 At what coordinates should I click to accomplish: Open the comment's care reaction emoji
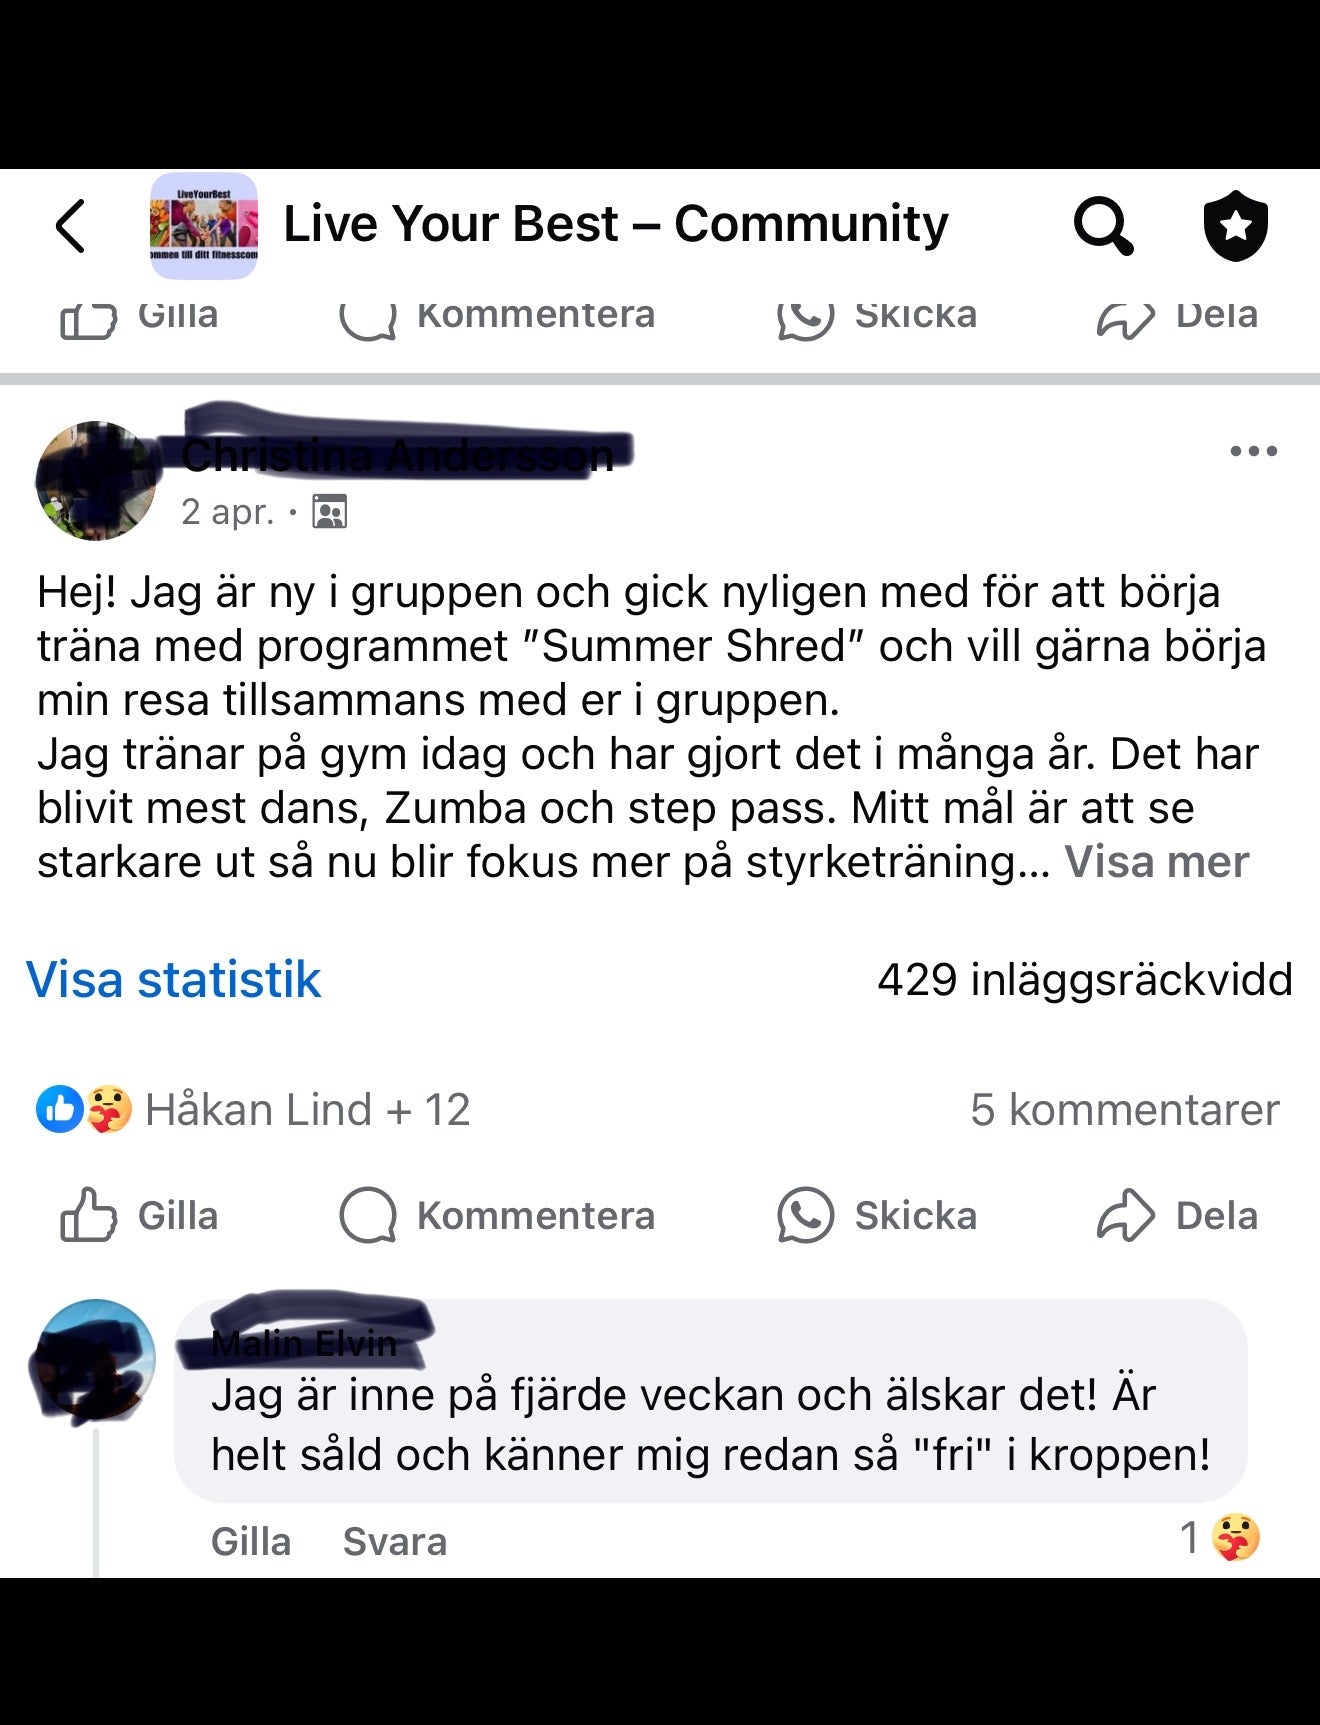click(1235, 1538)
